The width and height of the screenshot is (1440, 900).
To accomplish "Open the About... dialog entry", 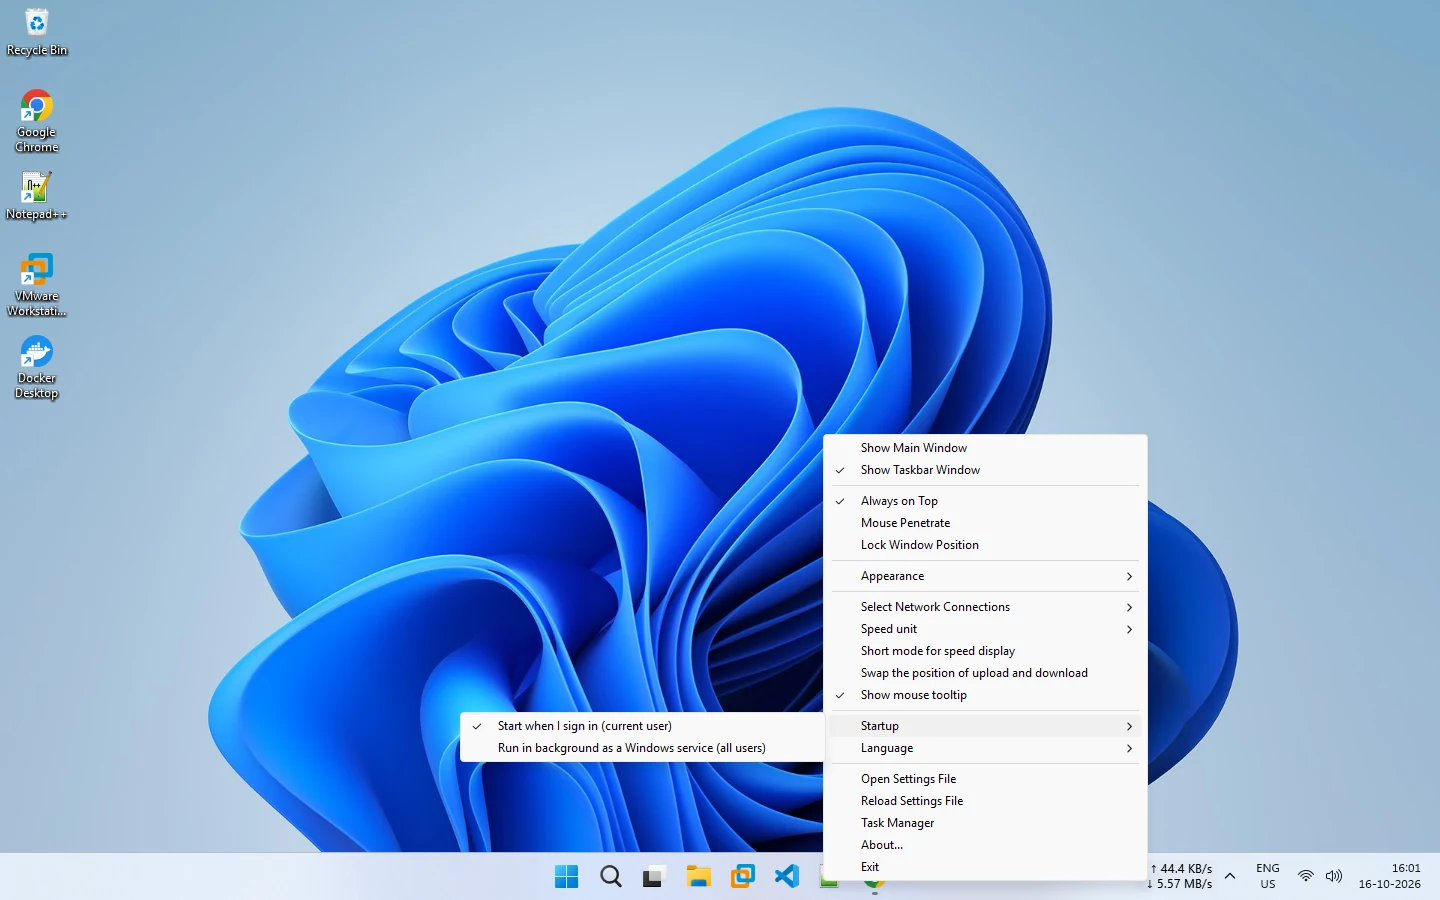I will [985, 845].
